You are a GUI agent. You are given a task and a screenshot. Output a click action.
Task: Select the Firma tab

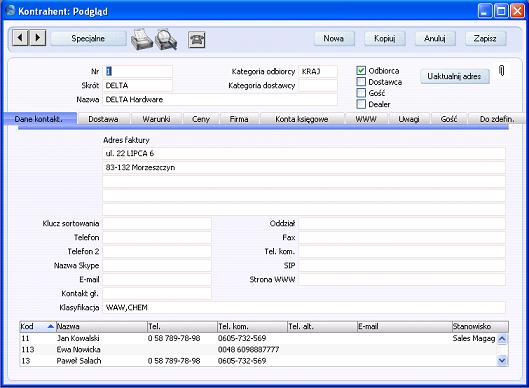[239, 119]
